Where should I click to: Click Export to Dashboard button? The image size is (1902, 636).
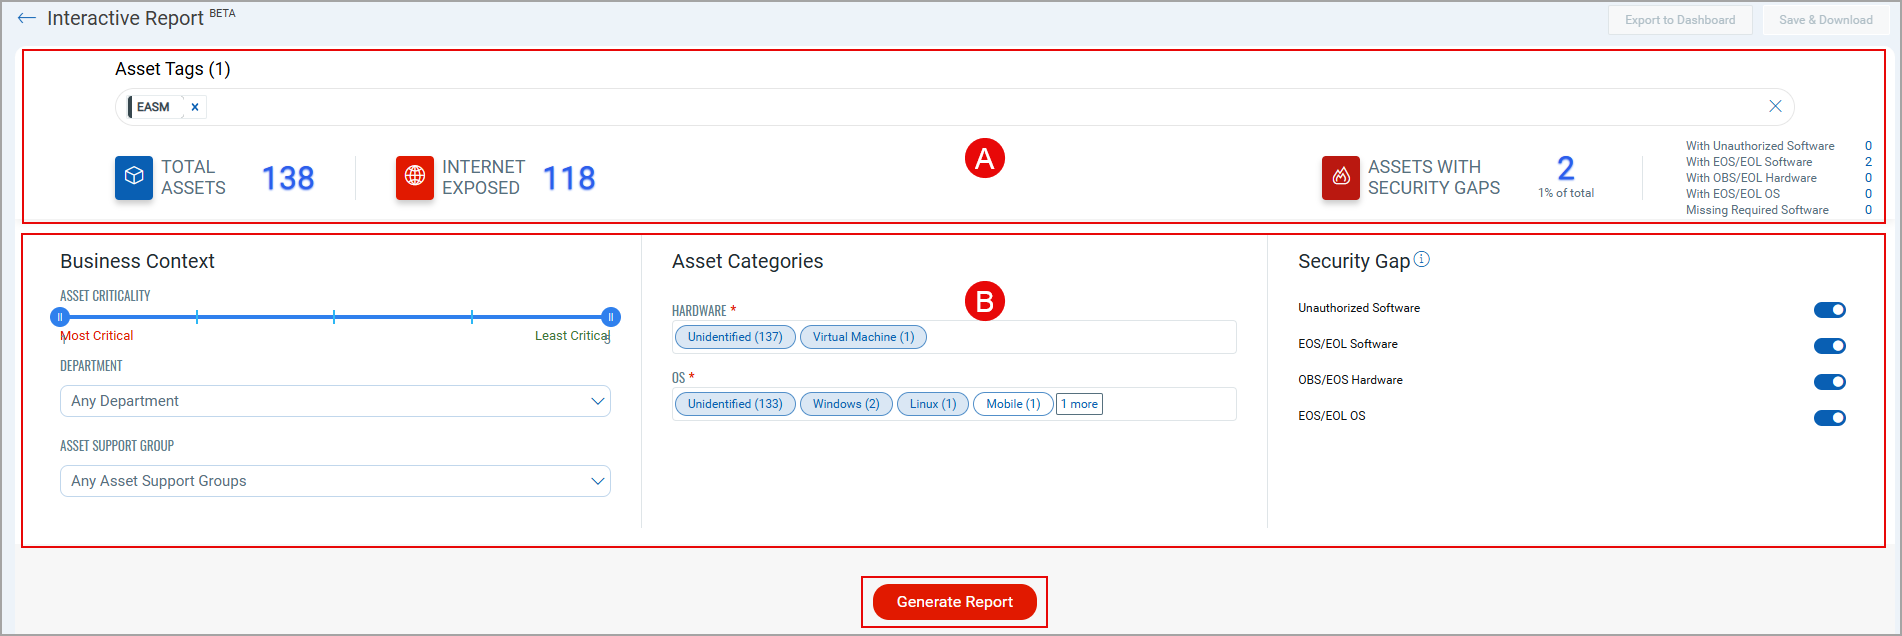click(1680, 20)
